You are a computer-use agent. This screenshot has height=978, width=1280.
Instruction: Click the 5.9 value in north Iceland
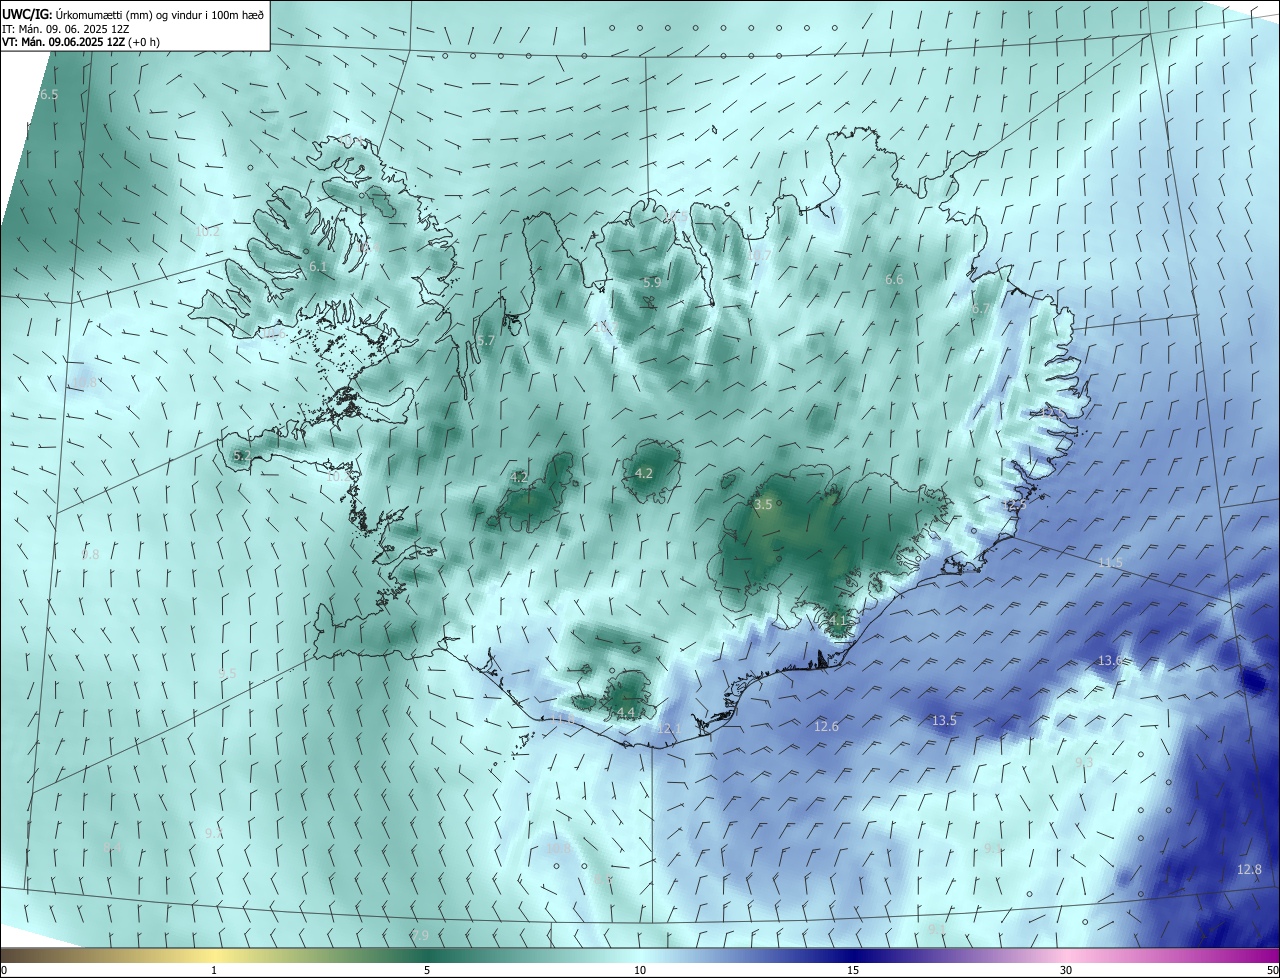pos(653,283)
